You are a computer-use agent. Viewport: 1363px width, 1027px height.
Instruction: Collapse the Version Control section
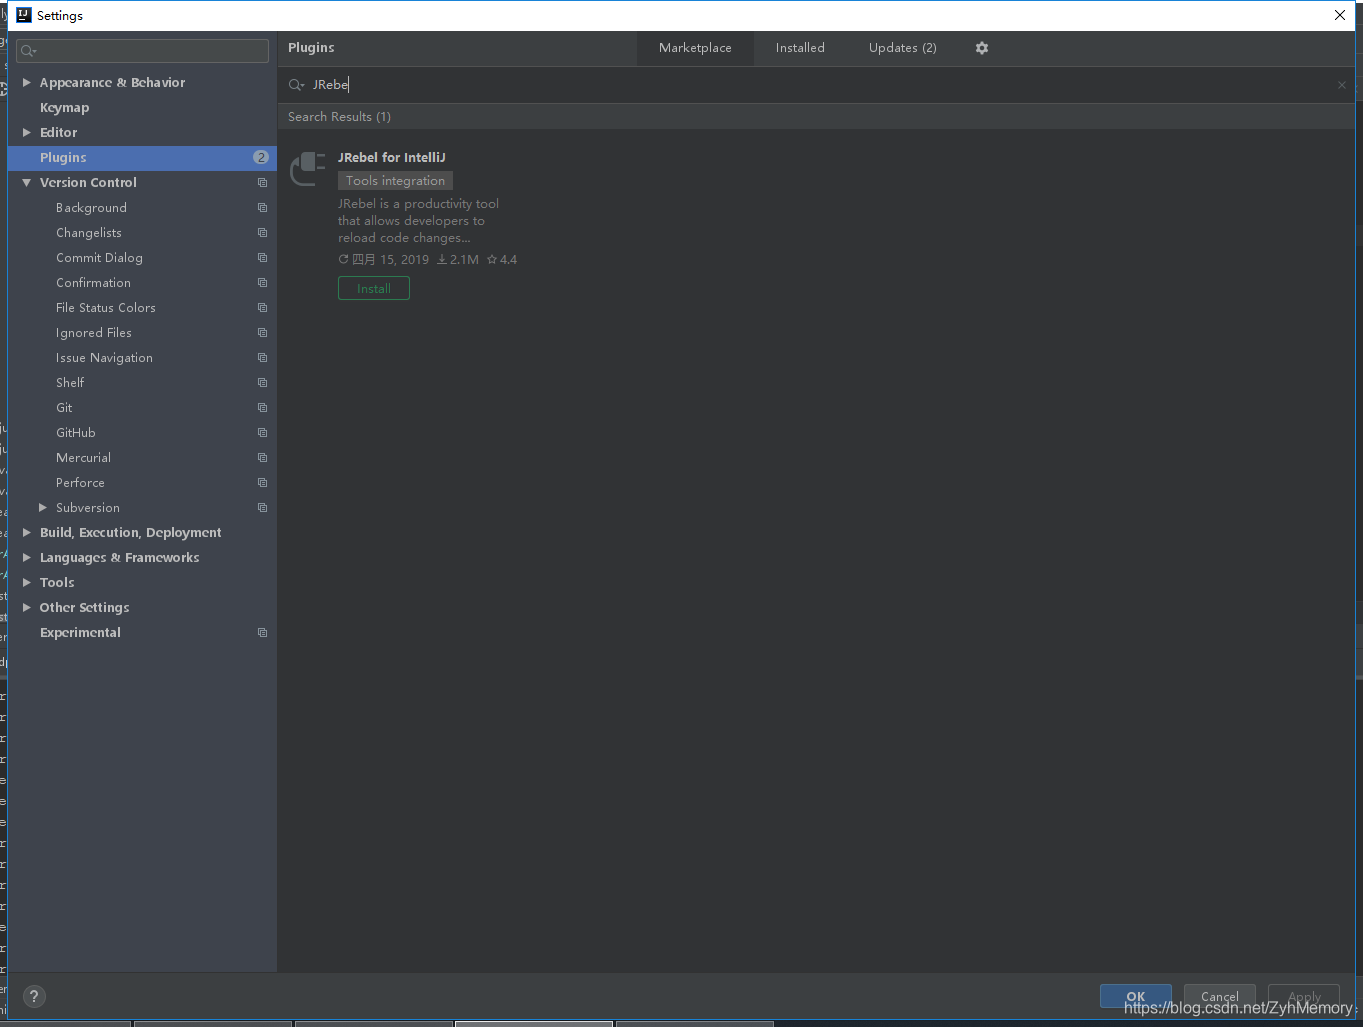tap(27, 183)
